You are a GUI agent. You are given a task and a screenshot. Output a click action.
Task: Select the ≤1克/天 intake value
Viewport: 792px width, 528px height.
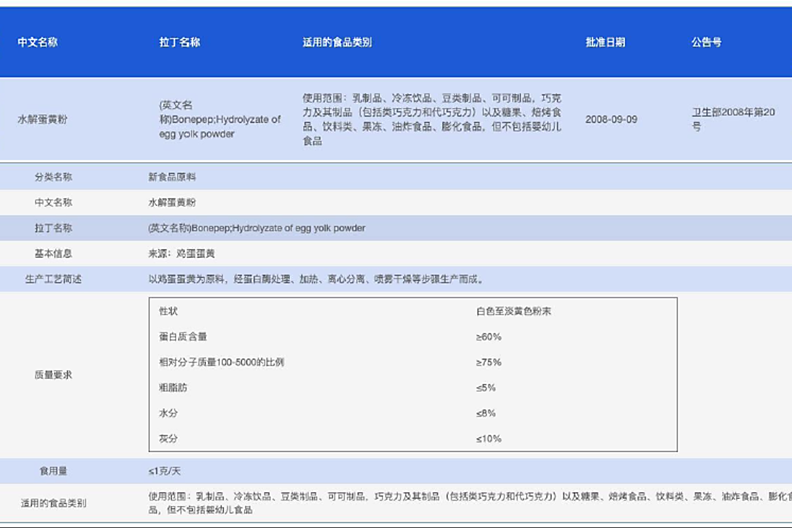[x=165, y=470]
